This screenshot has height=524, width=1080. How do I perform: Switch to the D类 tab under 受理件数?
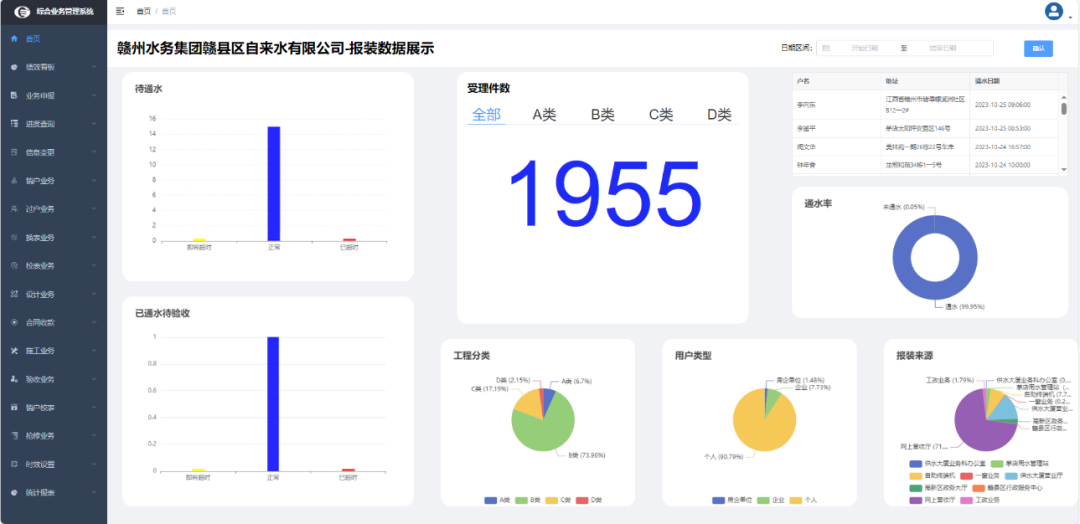pos(719,115)
